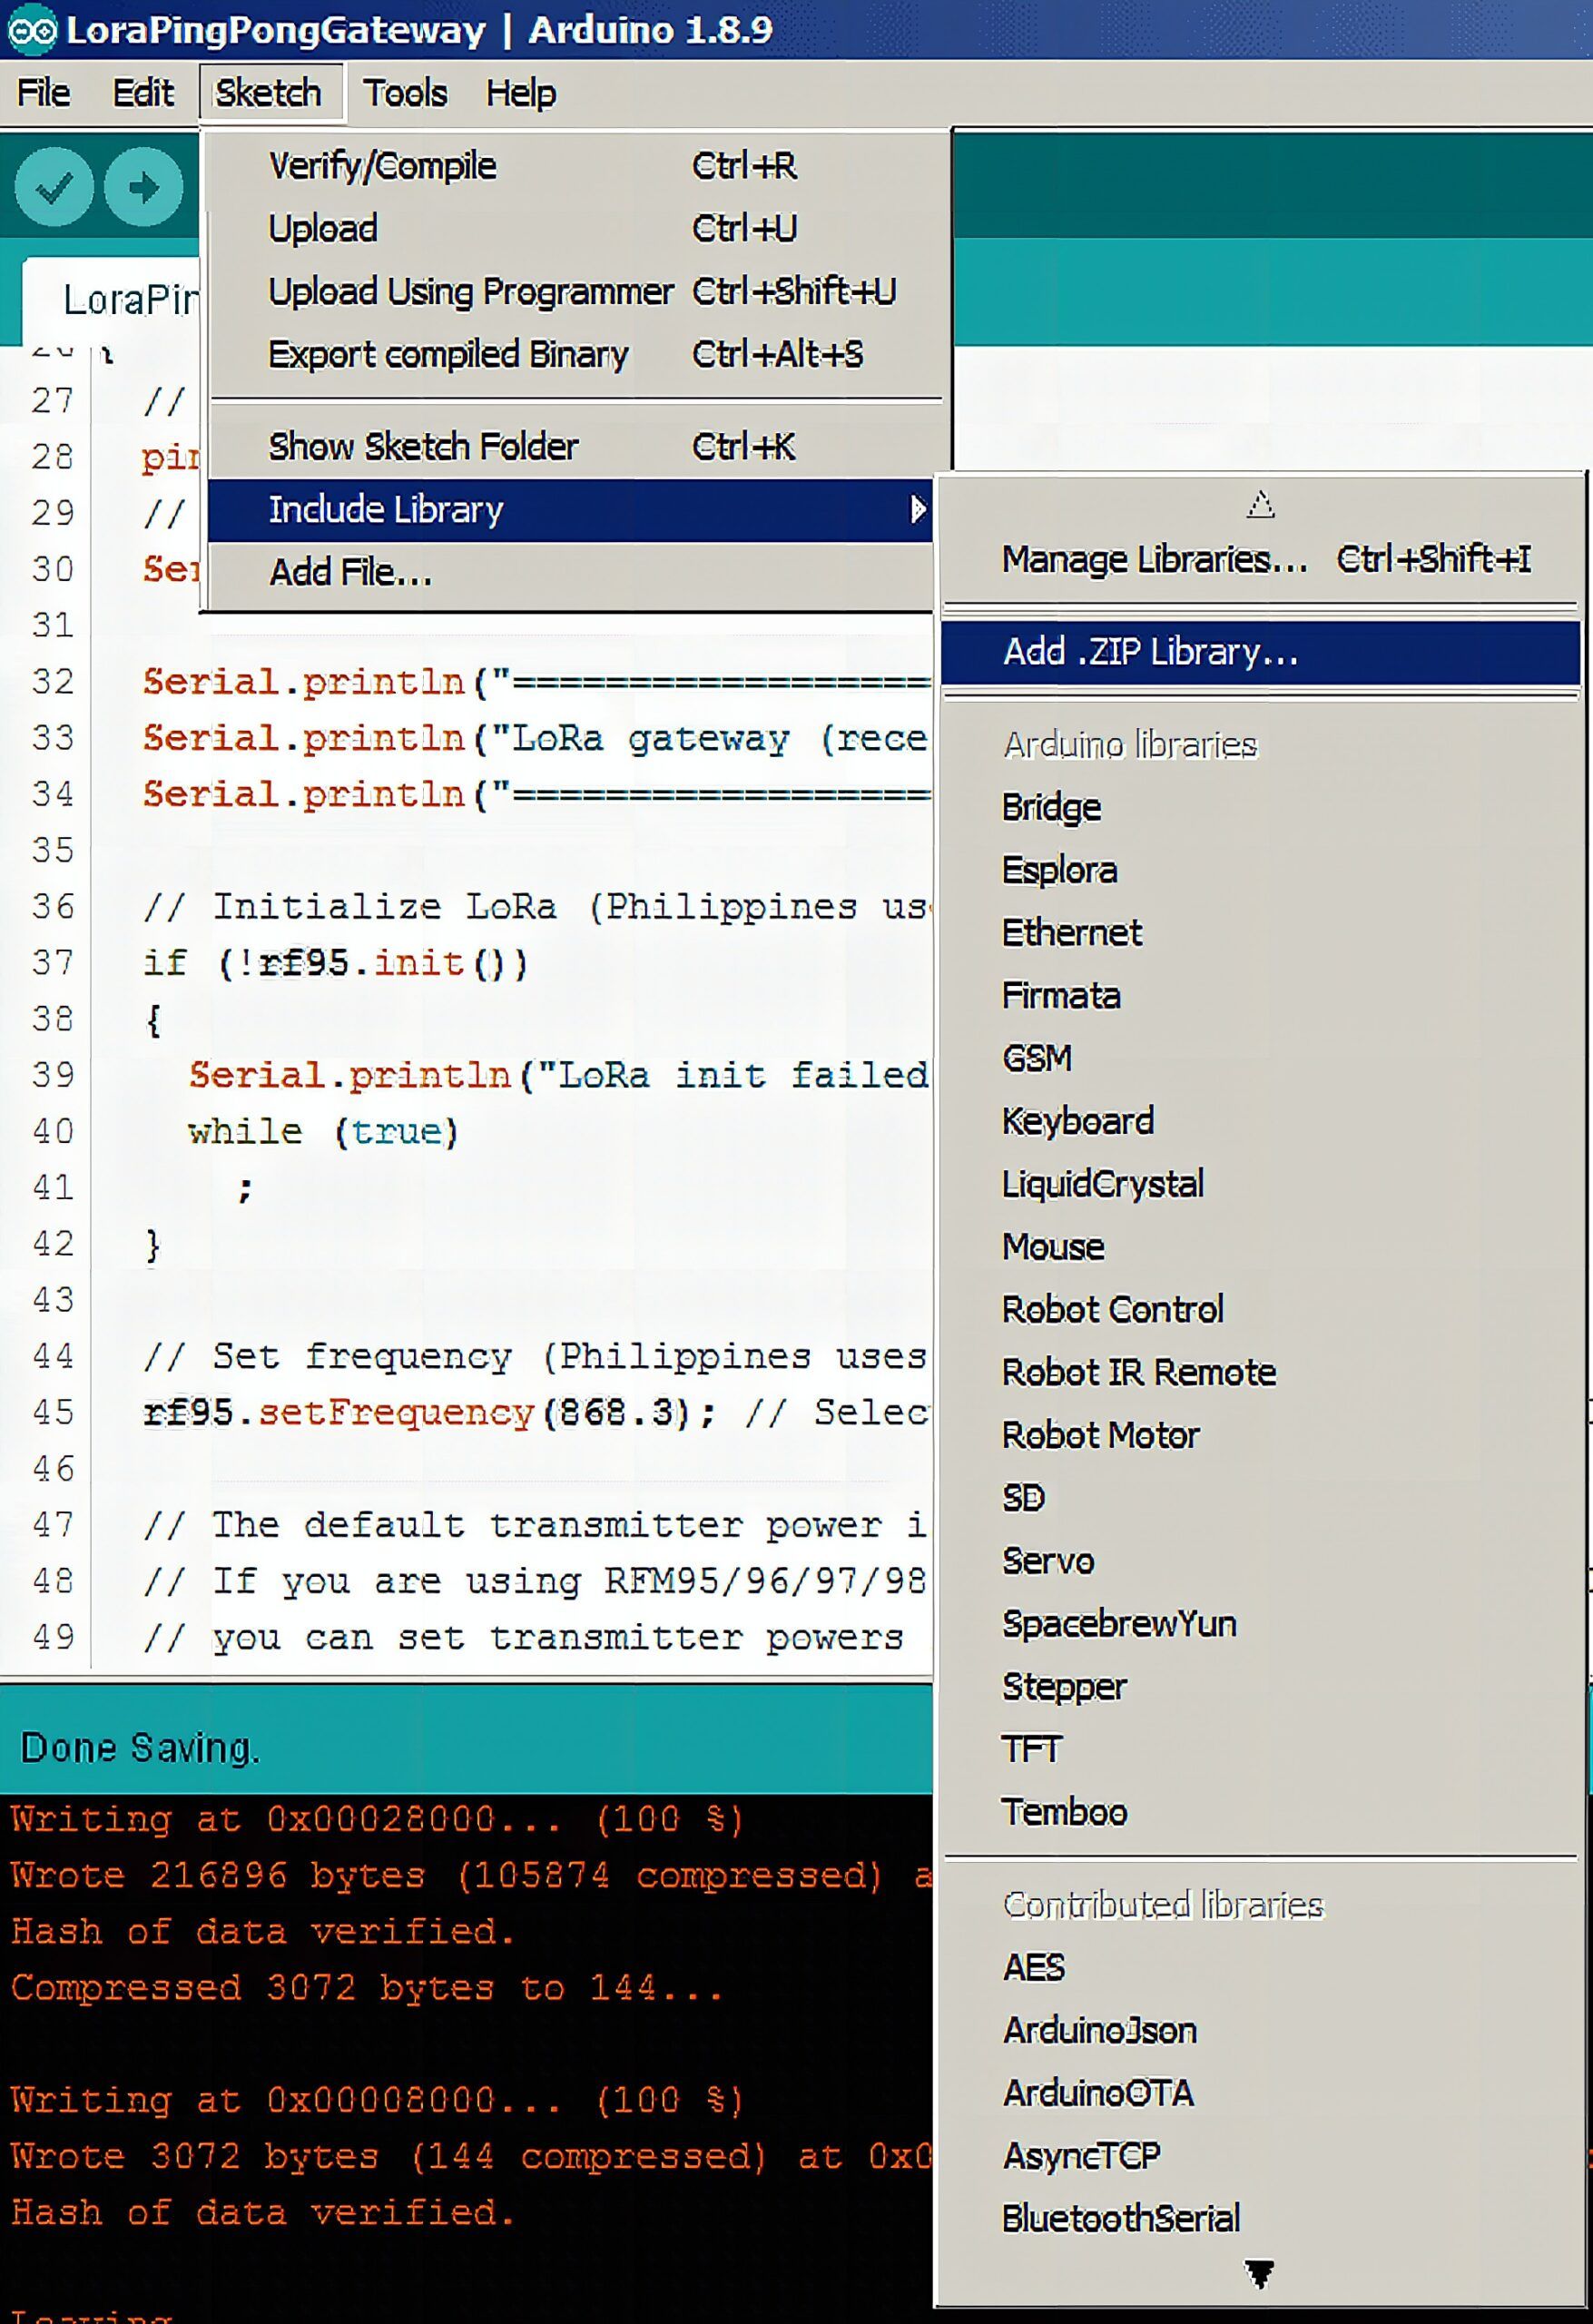This screenshot has height=2324, width=1593.
Task: Click code line 45 setFrequency in editor
Action: (x=397, y=1413)
